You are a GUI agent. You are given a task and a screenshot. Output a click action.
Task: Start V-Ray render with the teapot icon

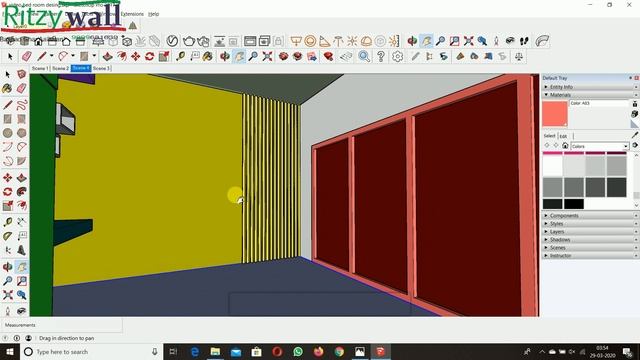click(x=189, y=41)
